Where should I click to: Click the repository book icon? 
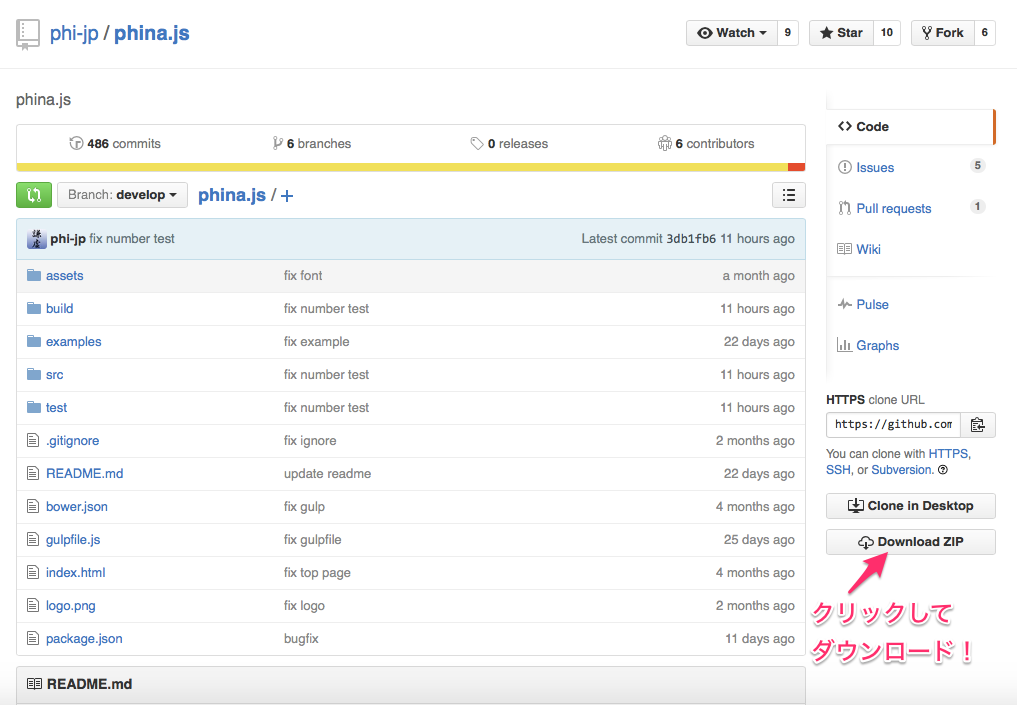[x=27, y=33]
